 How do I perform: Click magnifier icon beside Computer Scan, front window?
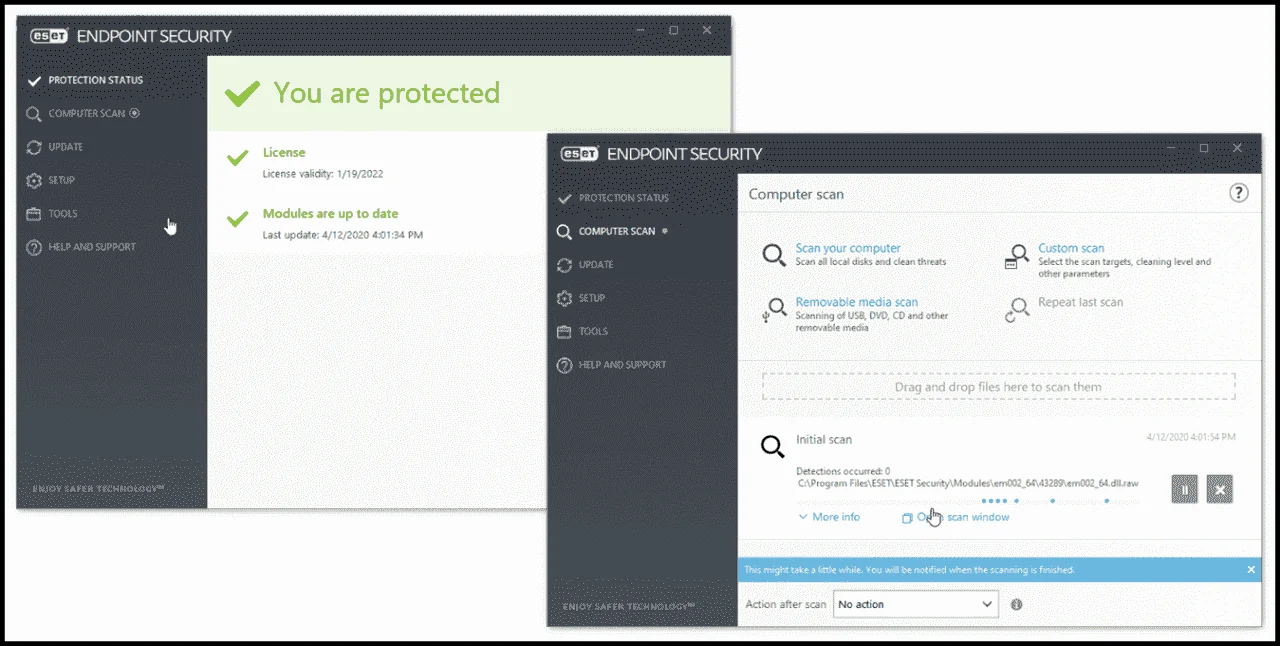564,232
